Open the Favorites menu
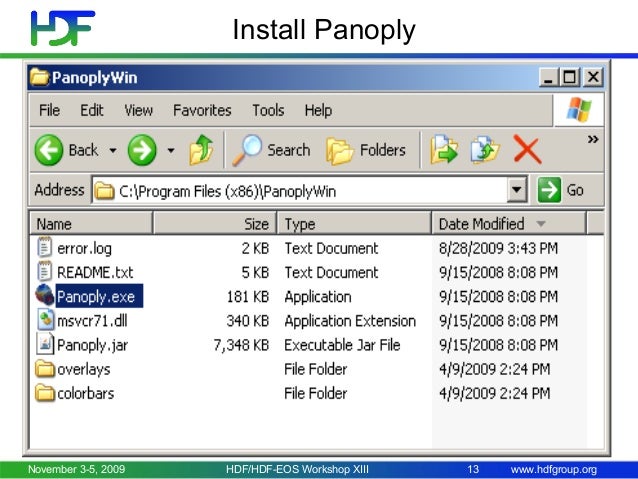This screenshot has width=638, height=479. click(202, 110)
